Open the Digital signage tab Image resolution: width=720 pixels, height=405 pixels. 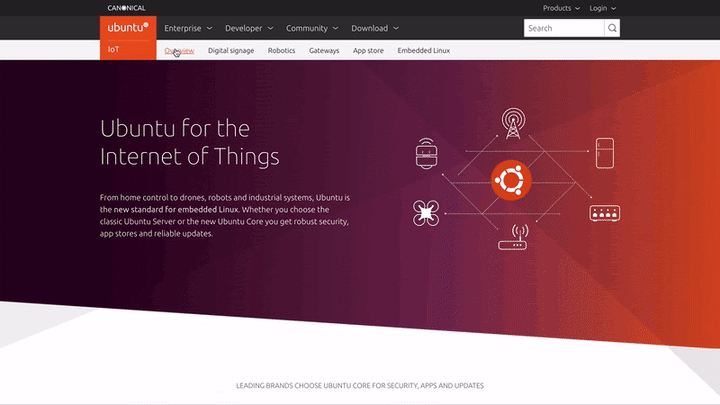(x=231, y=51)
